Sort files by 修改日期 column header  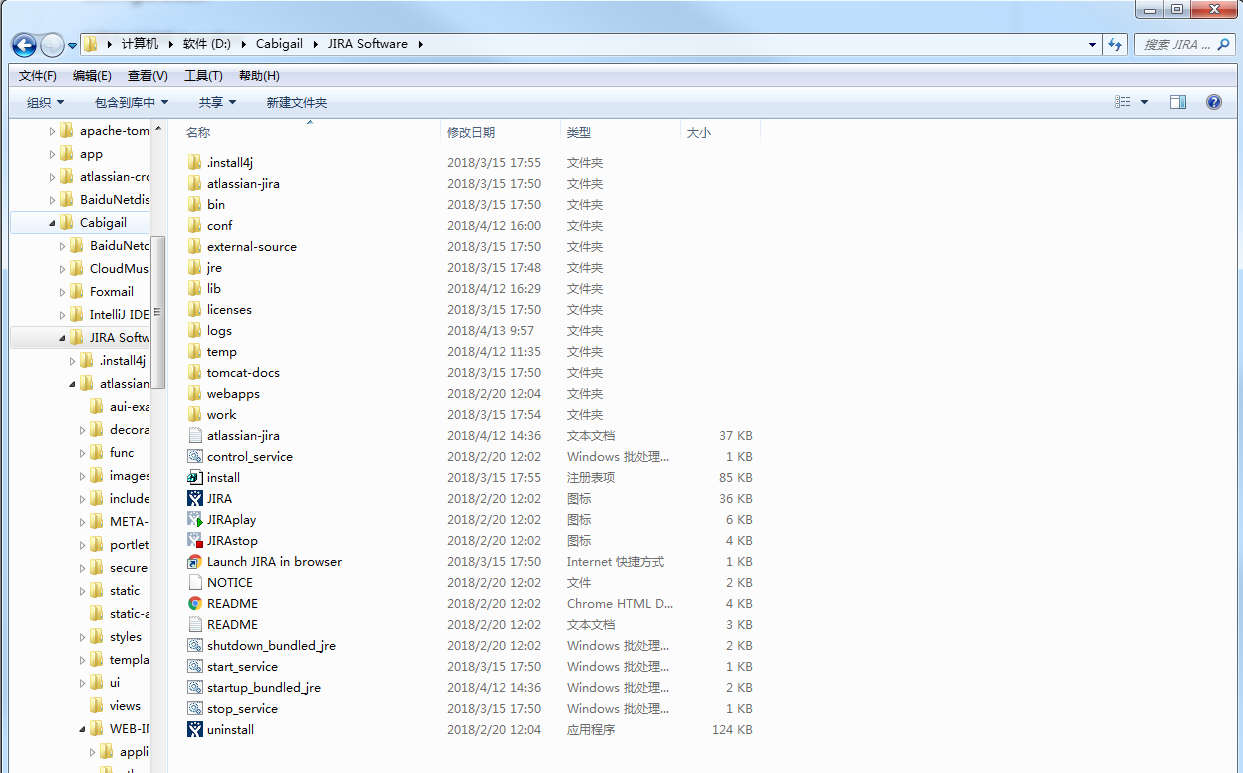[471, 132]
